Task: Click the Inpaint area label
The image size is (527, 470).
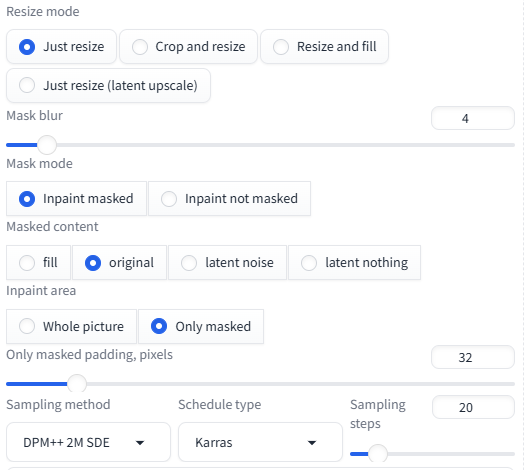Action: (41, 290)
